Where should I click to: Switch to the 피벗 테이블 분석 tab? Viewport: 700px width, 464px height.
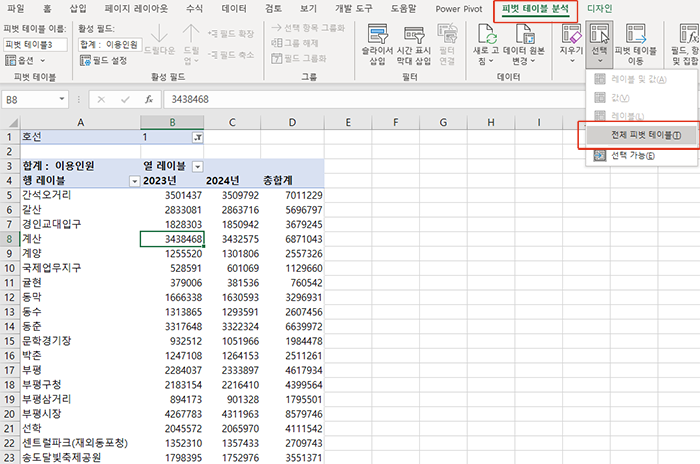coord(535,8)
